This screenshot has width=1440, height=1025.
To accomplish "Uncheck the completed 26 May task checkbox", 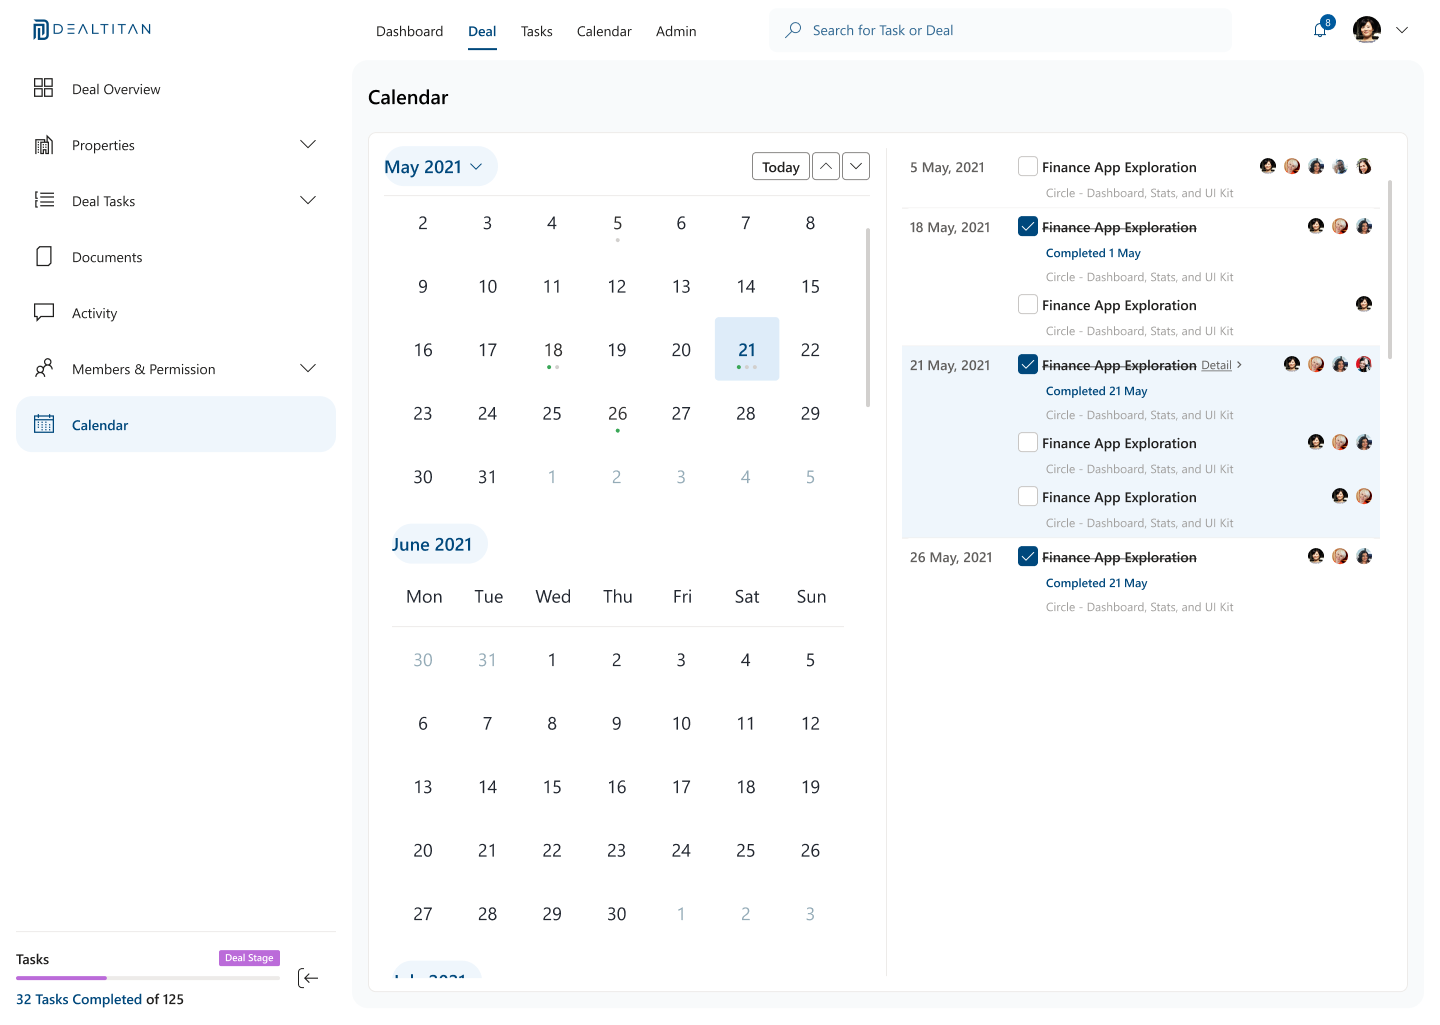I will pyautogui.click(x=1027, y=556).
